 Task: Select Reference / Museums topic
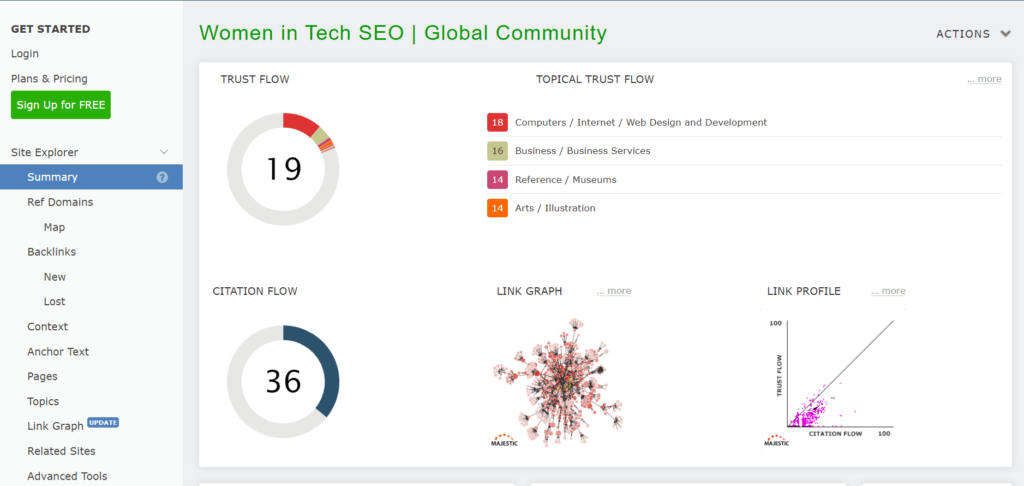(566, 180)
